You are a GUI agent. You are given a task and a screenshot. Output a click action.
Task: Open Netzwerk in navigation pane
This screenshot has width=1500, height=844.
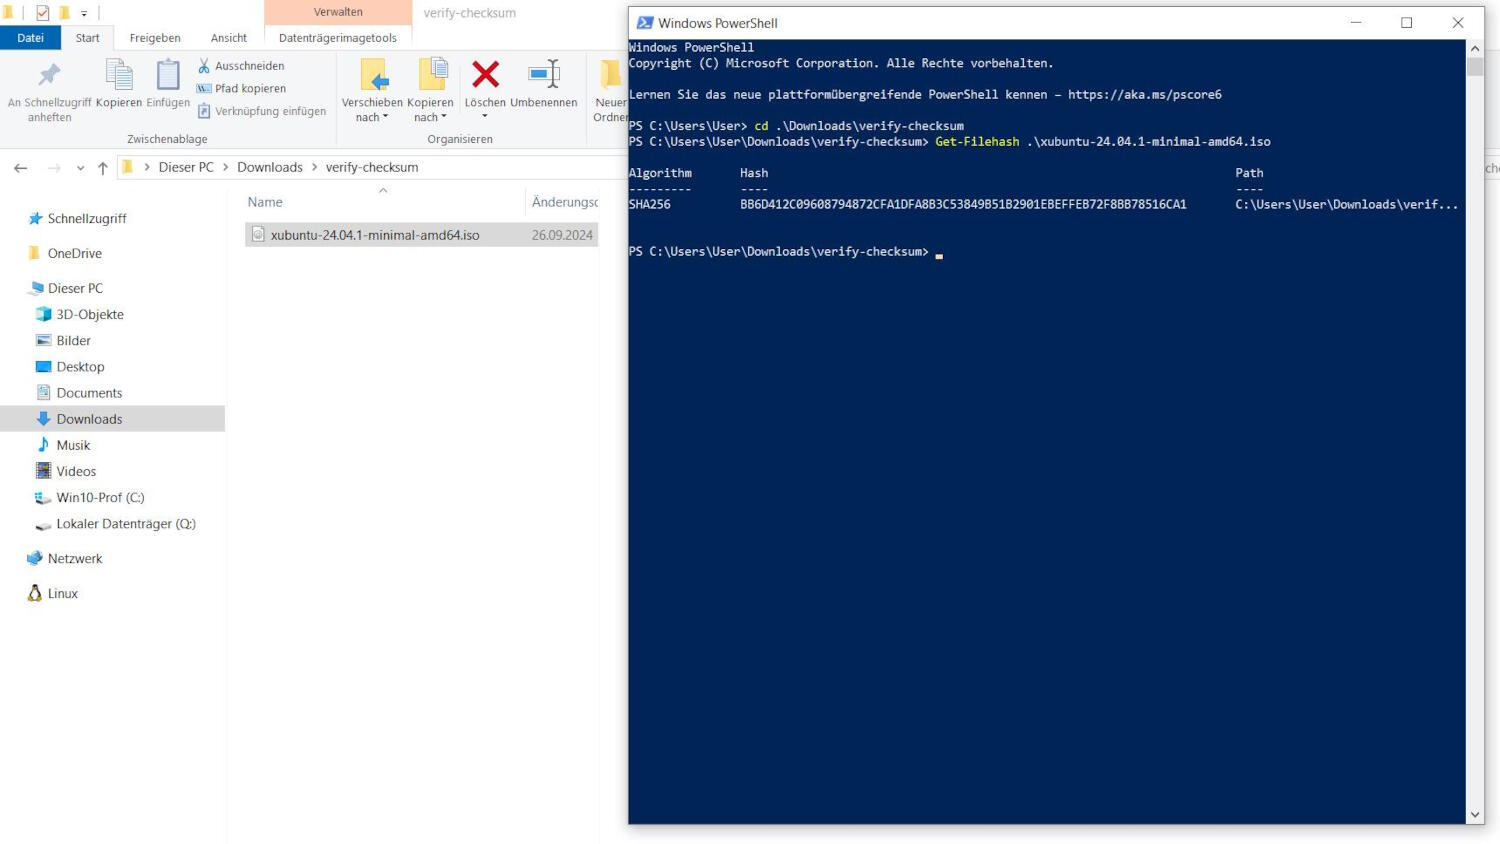[75, 558]
